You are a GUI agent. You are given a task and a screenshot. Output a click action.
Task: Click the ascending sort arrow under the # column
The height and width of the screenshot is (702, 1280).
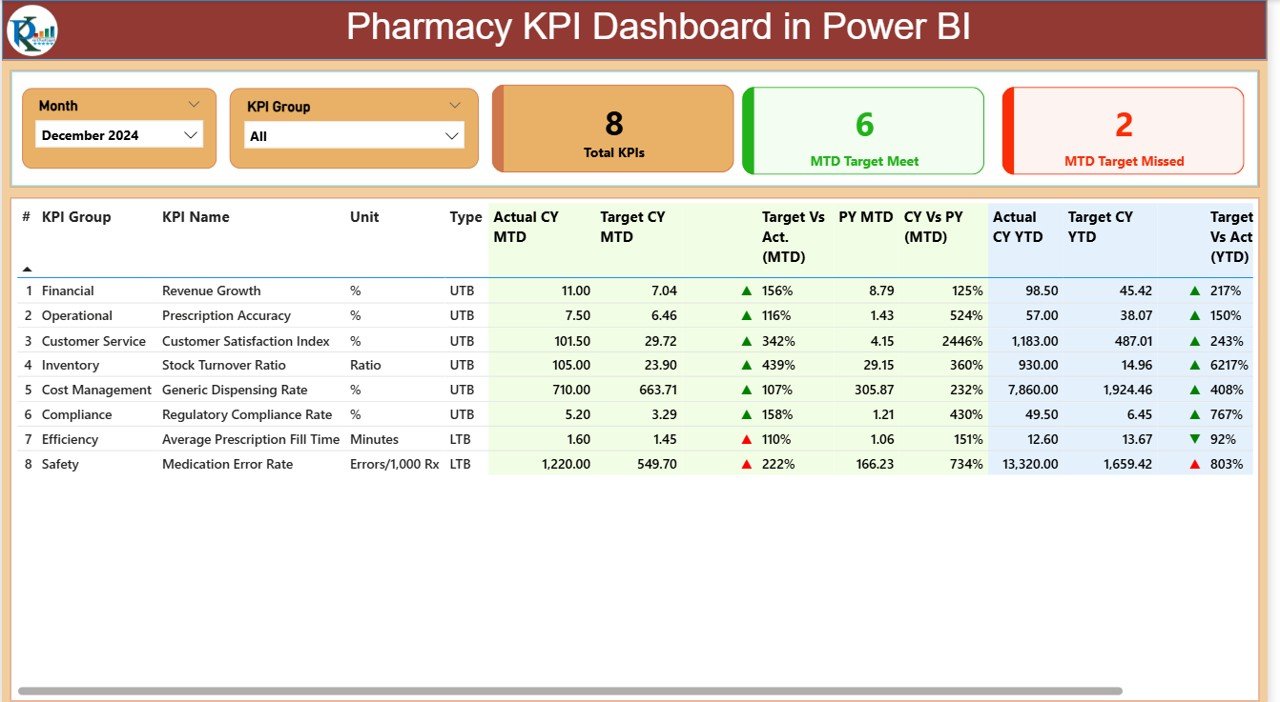(27, 268)
